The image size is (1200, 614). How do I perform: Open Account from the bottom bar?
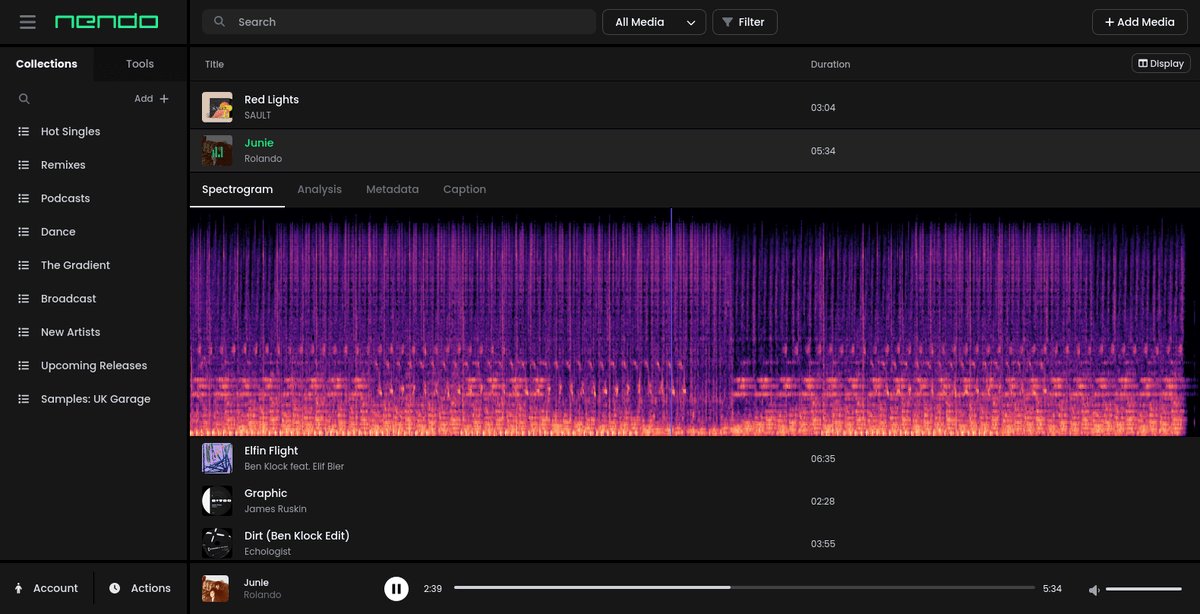[x=46, y=589]
